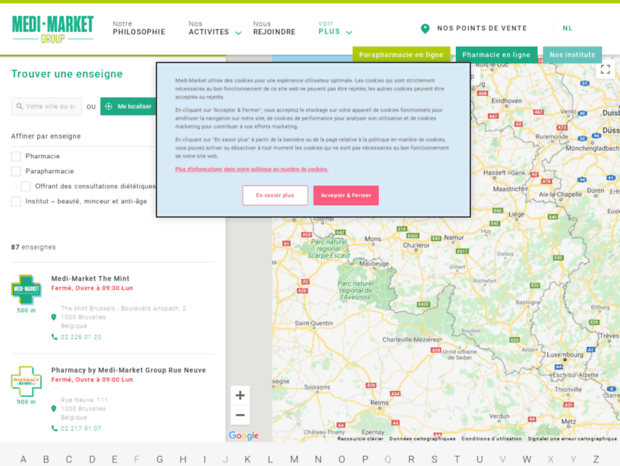Open the Pharmacie en ligne tab
This screenshot has height=466, width=620.
point(496,55)
